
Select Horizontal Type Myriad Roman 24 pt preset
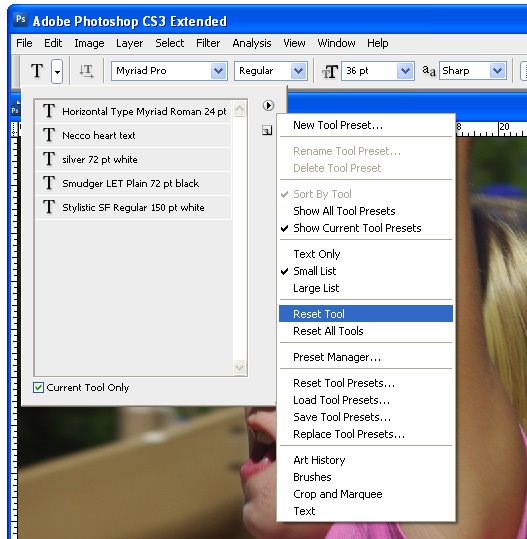[x=133, y=111]
